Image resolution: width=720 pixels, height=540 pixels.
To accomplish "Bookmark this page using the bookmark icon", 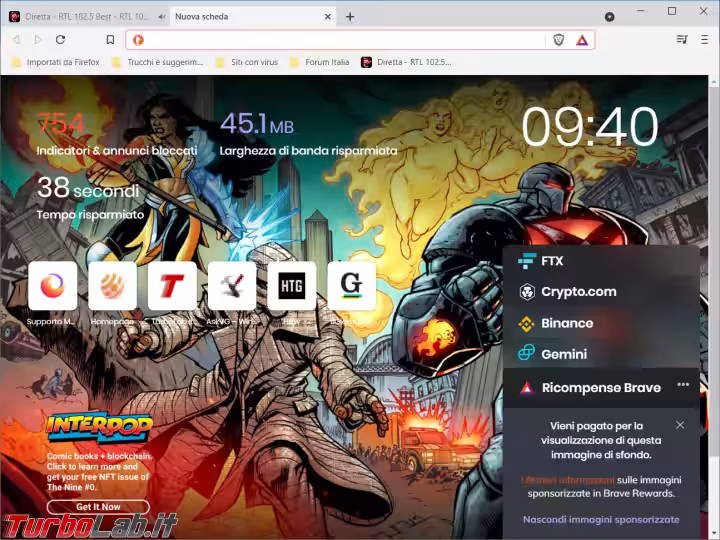I will tap(110, 40).
